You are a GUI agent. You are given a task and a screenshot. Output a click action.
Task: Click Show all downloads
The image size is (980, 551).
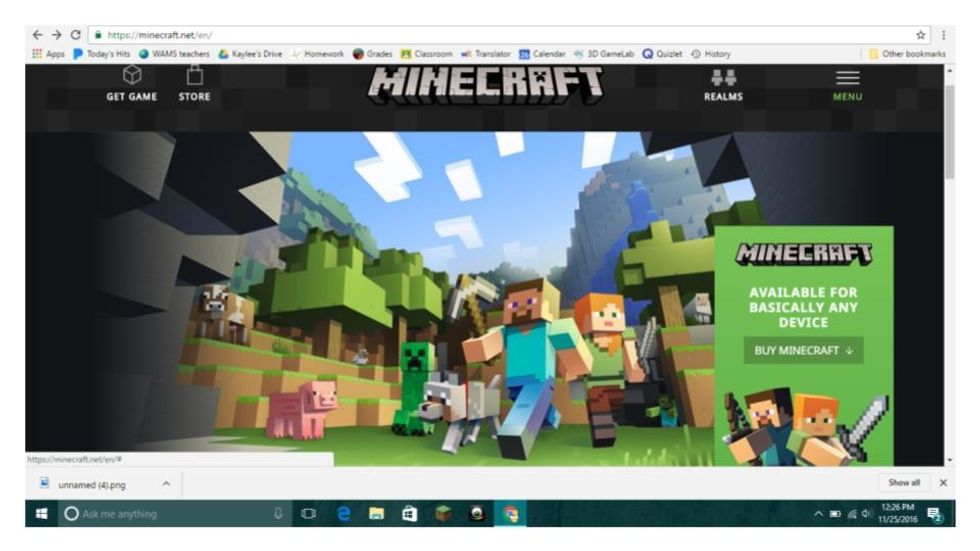[904, 483]
